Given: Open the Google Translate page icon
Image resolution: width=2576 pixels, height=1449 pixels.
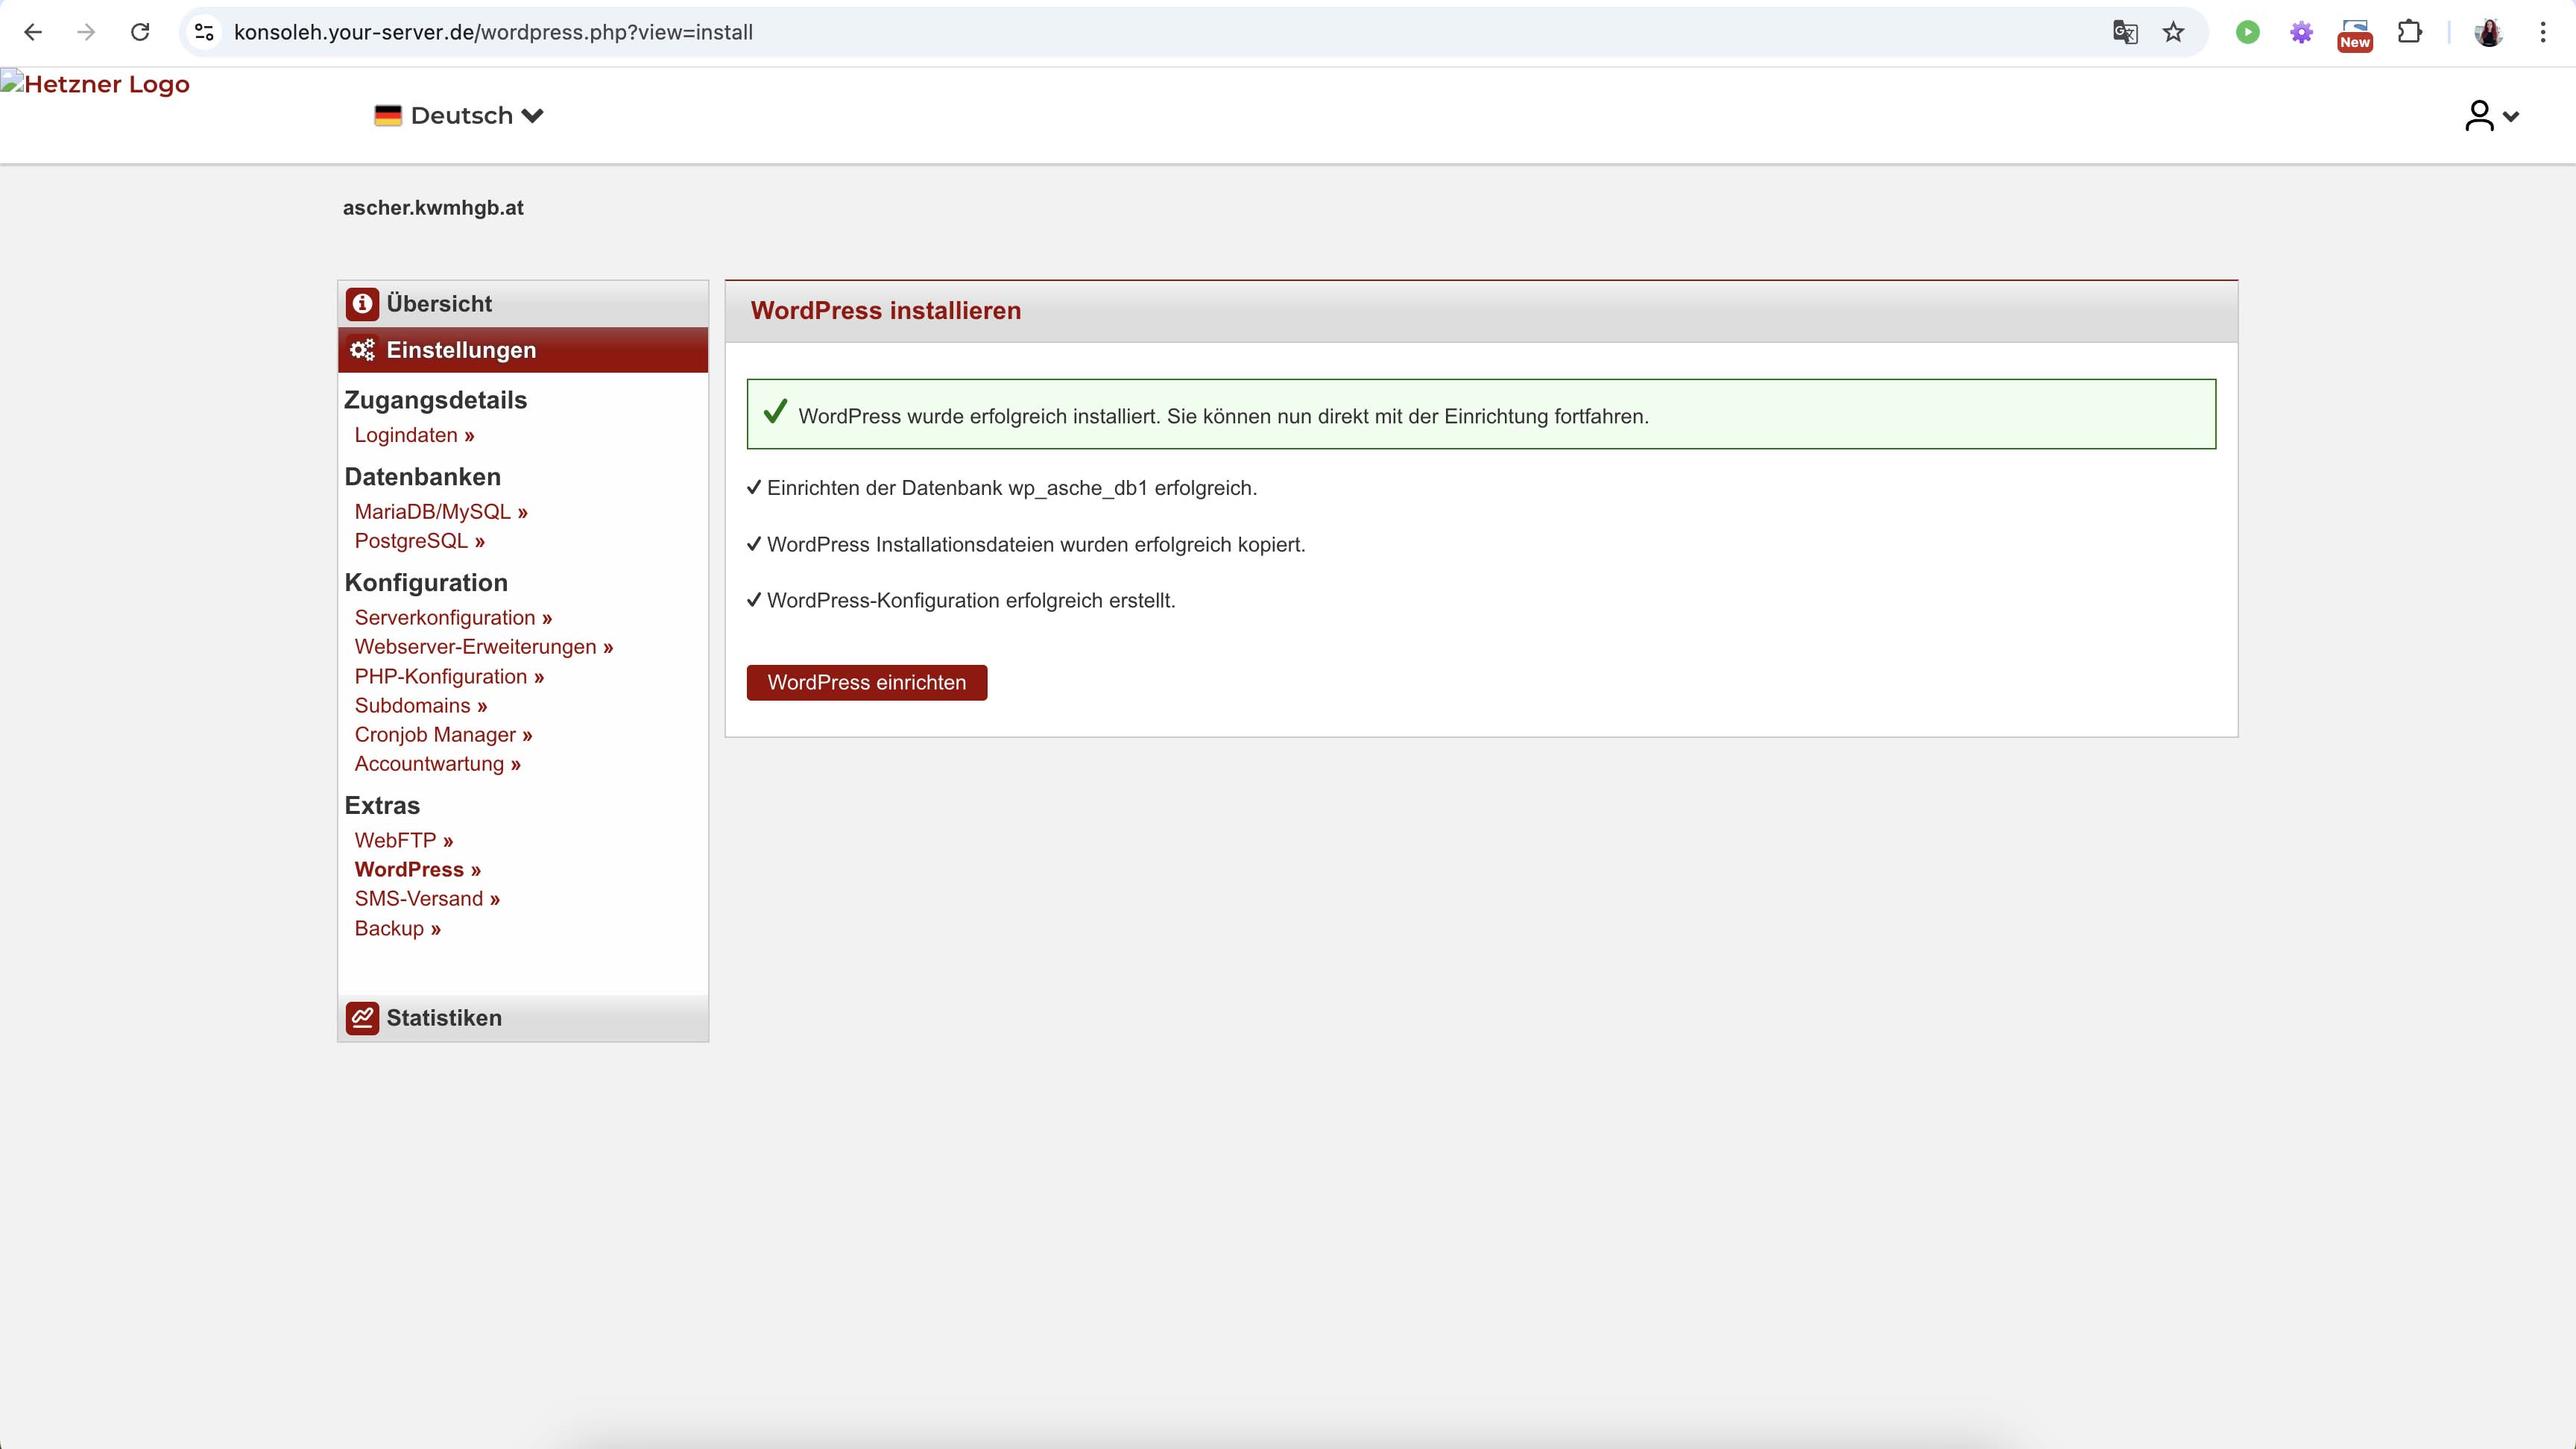Looking at the screenshot, I should click(x=2125, y=32).
